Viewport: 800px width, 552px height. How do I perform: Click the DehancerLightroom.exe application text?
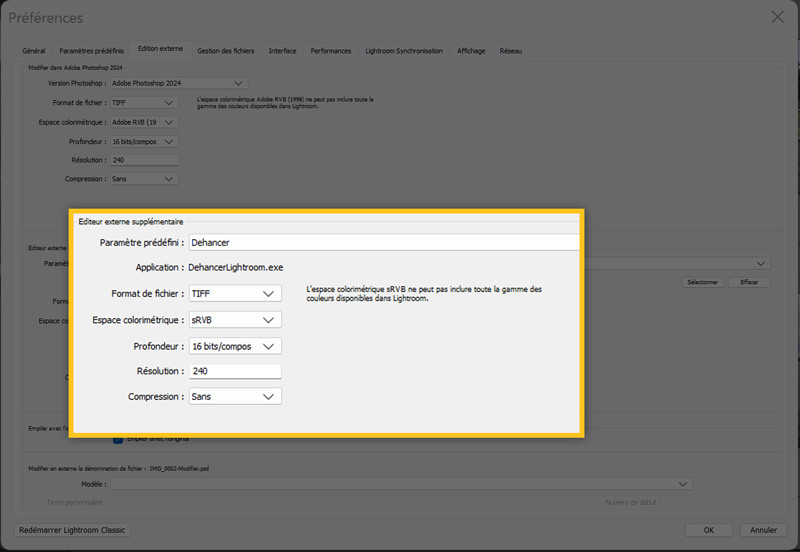coord(236,267)
